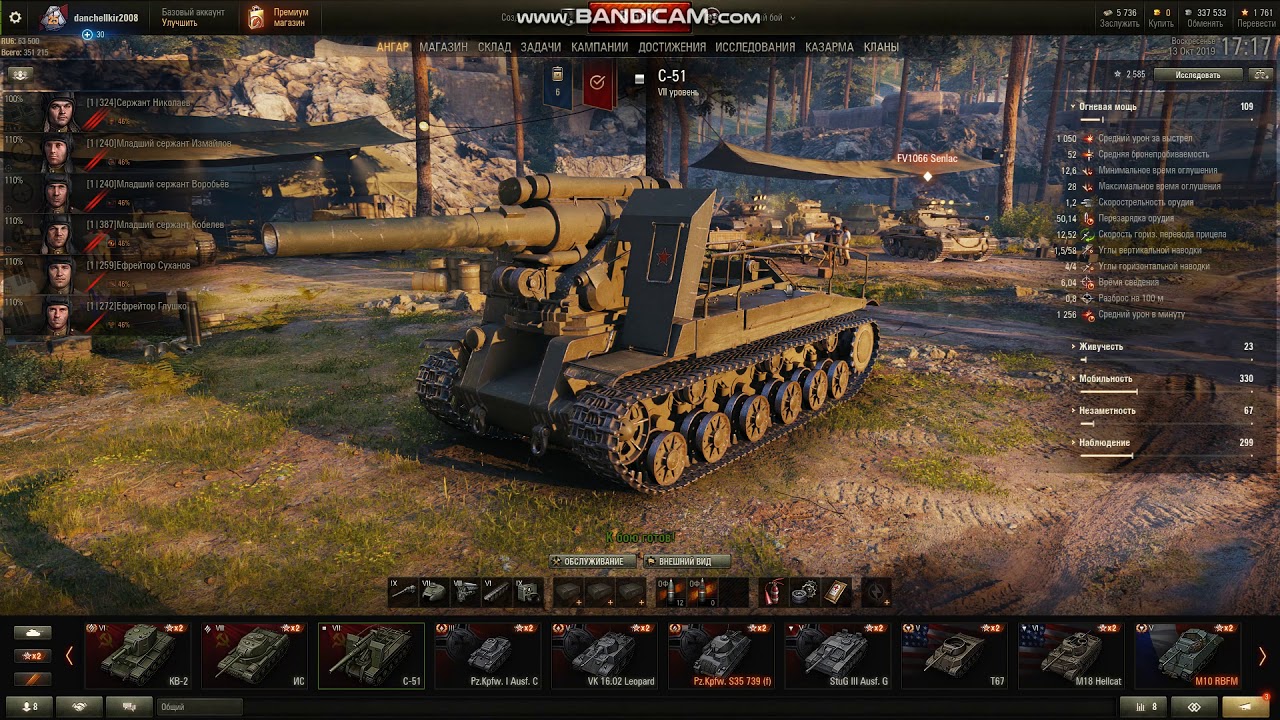
Task: Open the personal reserves icon above the tank
Action: click(x=558, y=85)
